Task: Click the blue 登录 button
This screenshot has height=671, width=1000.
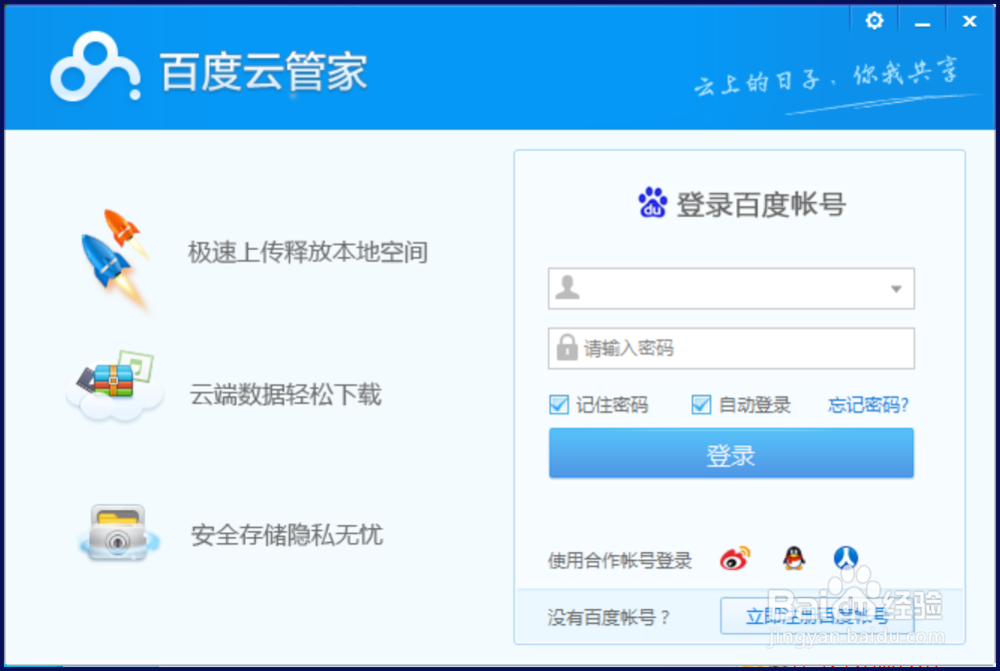Action: coord(731,453)
